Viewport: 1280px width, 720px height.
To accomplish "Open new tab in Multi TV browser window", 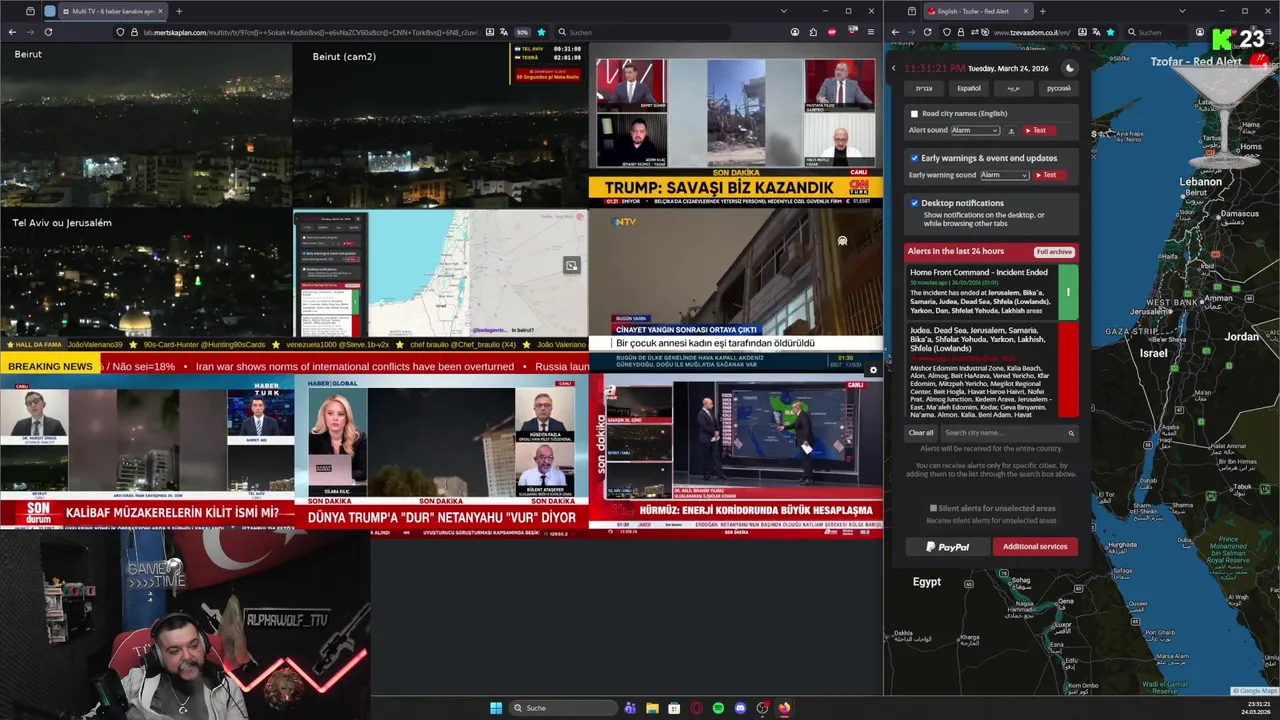I will pos(179,11).
